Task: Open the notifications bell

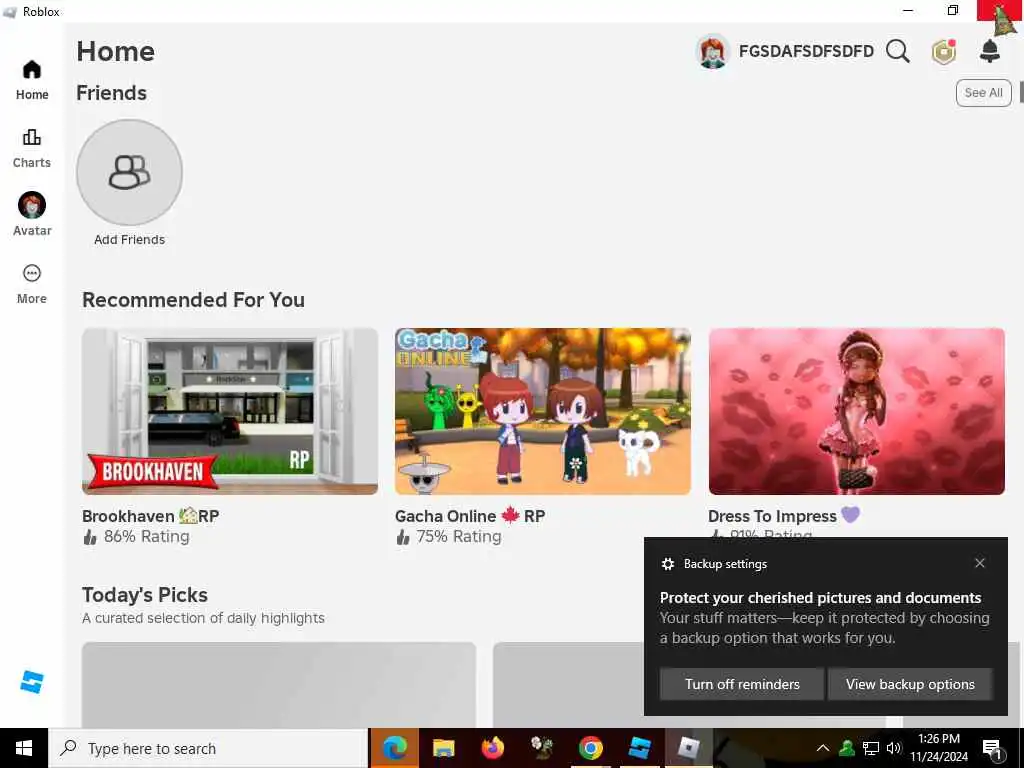Action: [x=990, y=51]
